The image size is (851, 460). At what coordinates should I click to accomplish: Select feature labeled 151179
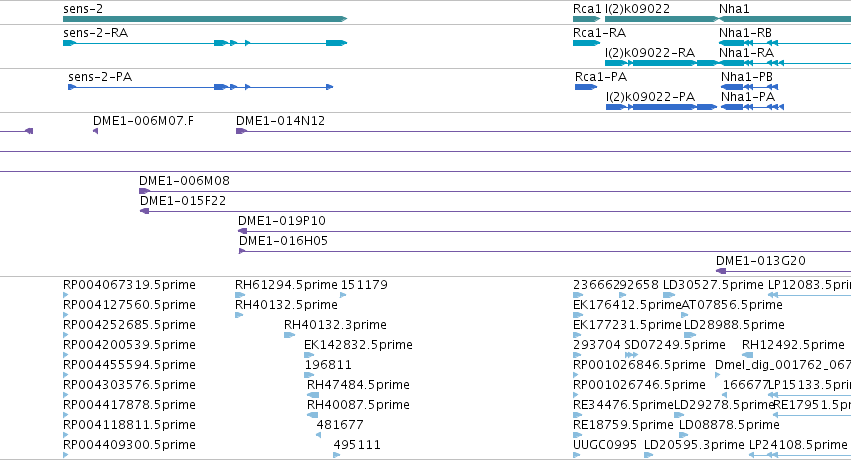[364, 285]
